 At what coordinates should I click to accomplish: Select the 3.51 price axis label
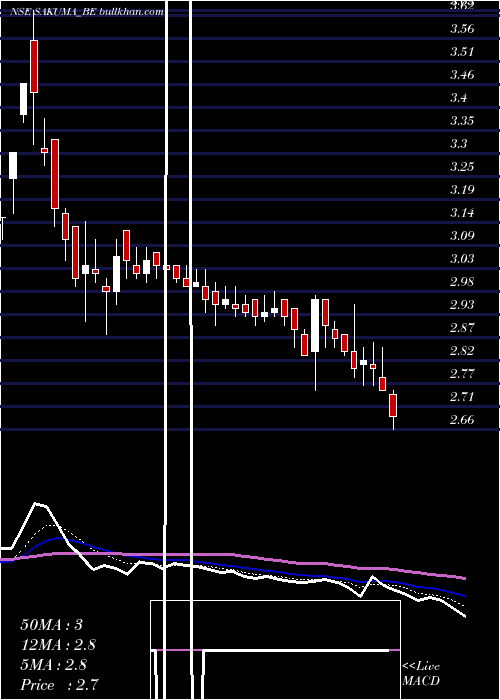click(x=462, y=52)
